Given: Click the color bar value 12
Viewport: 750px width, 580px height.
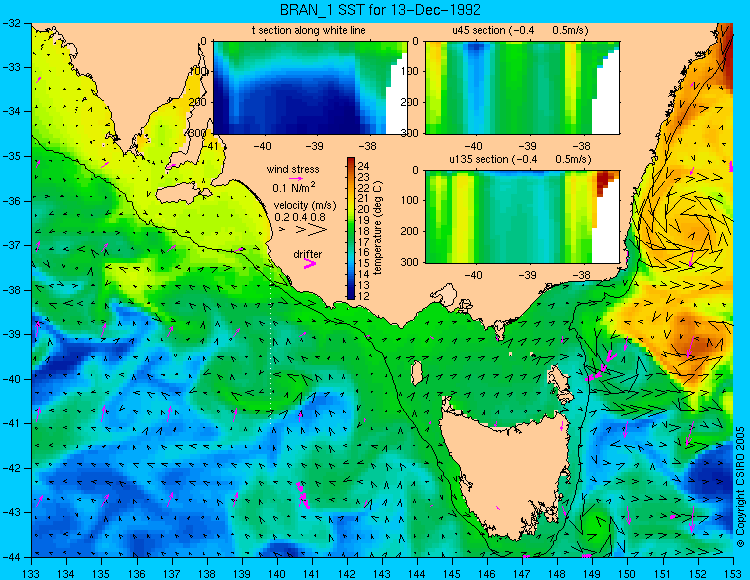Looking at the screenshot, I should (x=363, y=296).
